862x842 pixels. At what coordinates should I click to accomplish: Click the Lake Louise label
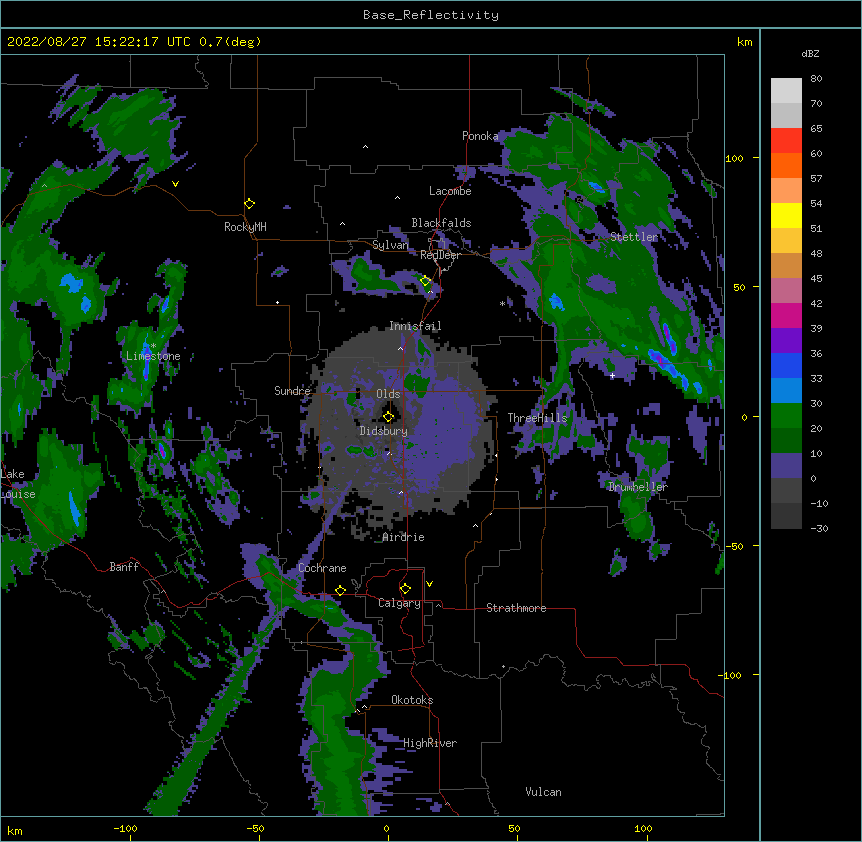click(x=18, y=484)
